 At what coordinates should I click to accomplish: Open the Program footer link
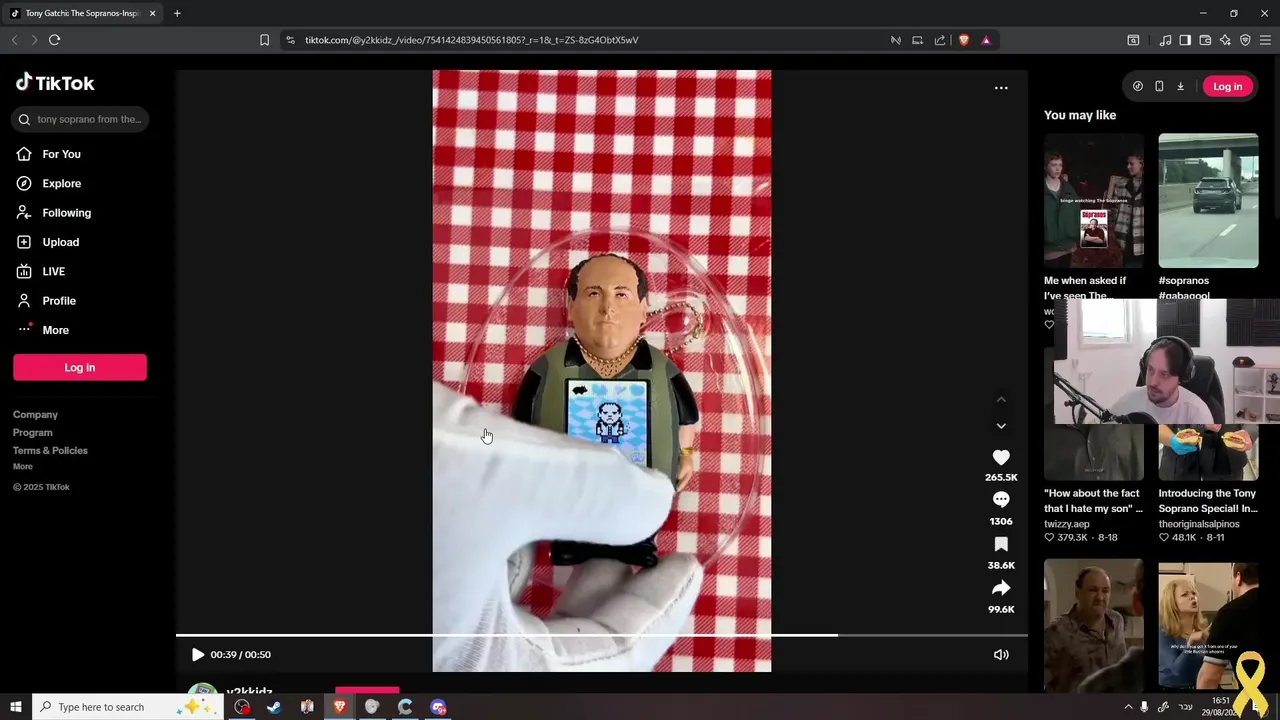pos(32,432)
